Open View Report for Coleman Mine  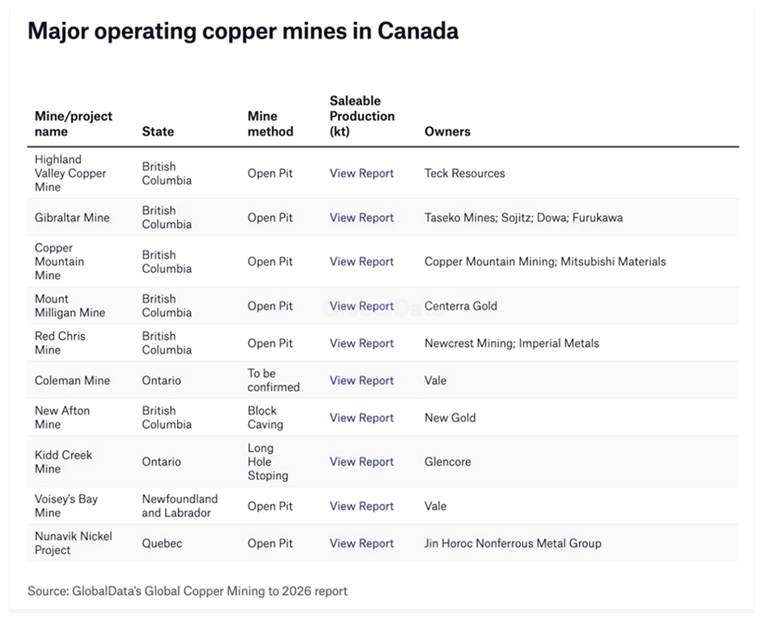coord(361,380)
